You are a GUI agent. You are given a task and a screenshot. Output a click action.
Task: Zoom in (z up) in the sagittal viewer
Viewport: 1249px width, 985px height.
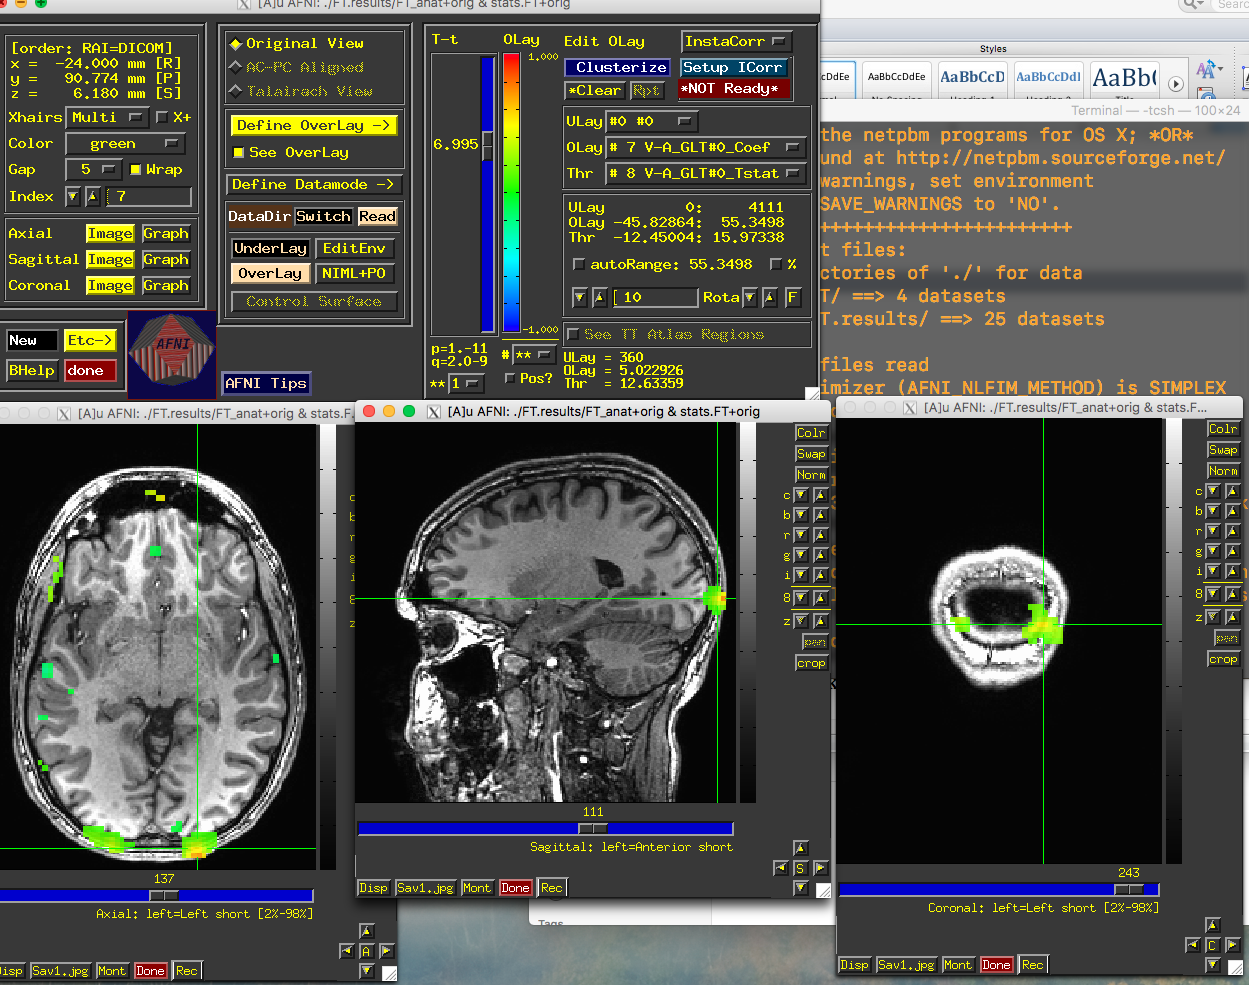[820, 620]
